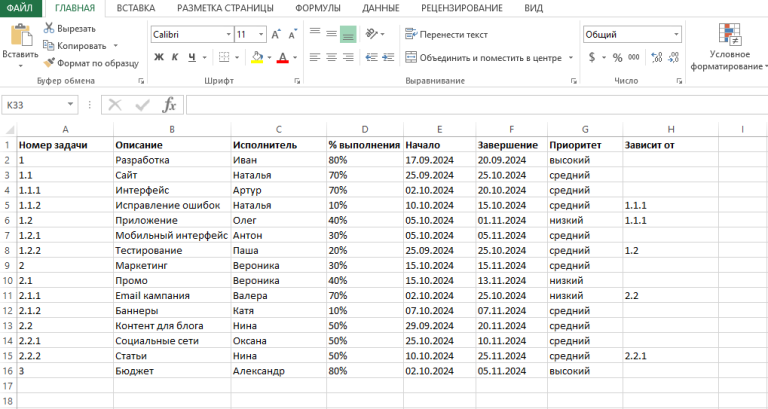
Task: Toggle Wrap Text (Перенести текст)
Action: (447, 34)
